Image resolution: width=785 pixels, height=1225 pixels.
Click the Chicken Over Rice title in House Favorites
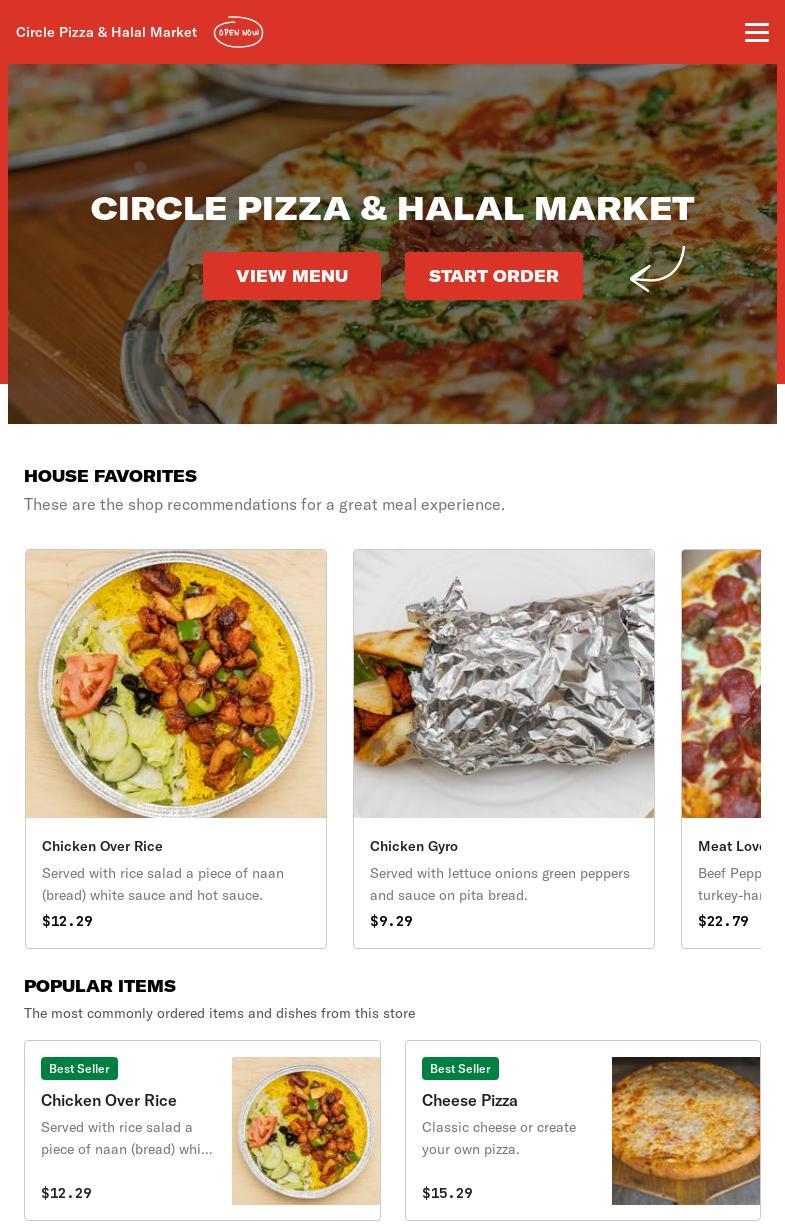(x=102, y=846)
